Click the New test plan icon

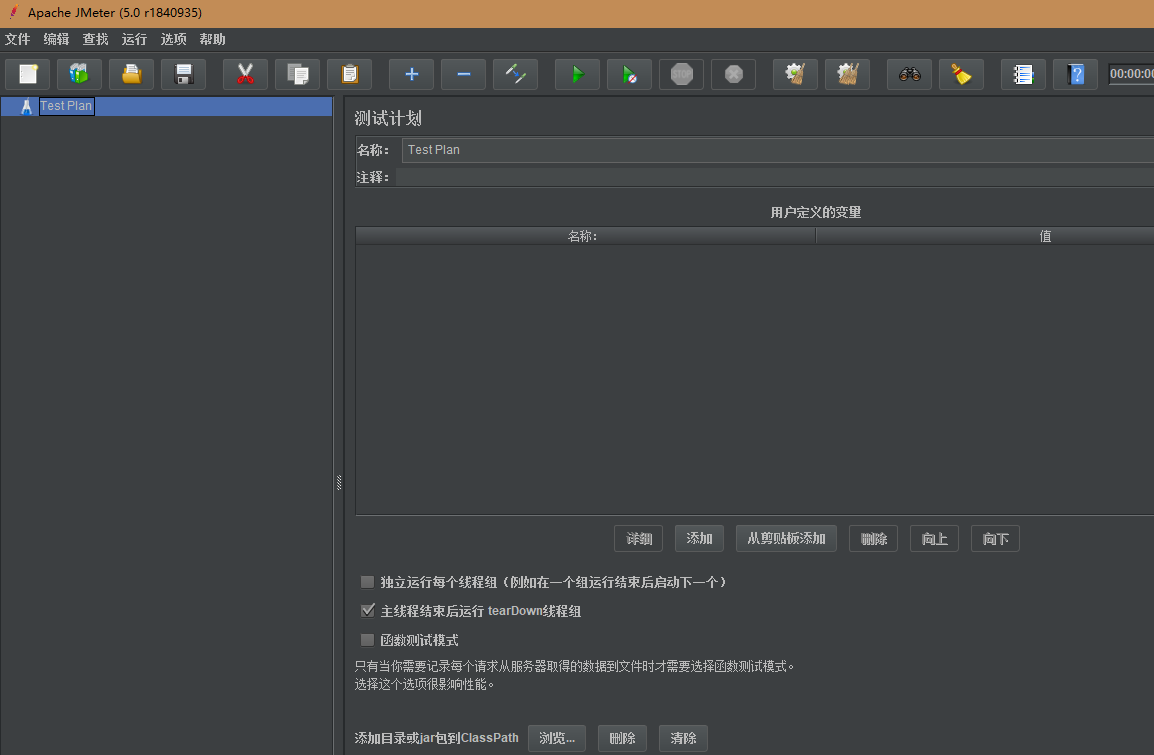(28, 74)
